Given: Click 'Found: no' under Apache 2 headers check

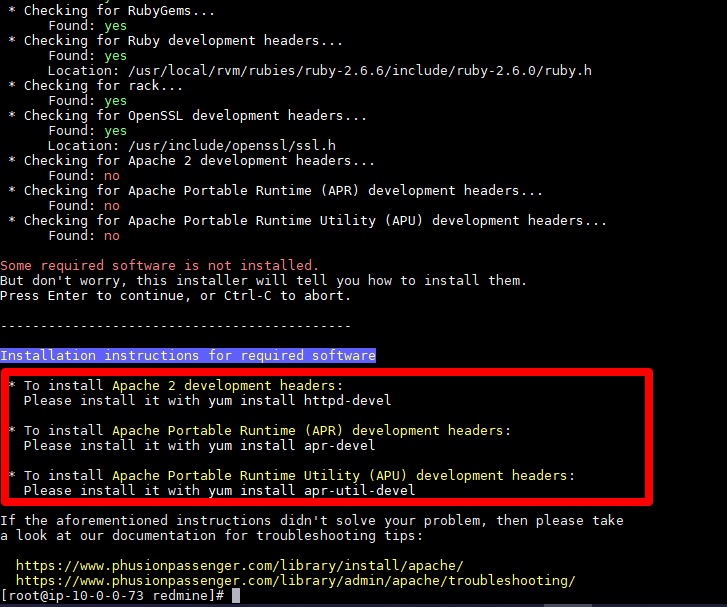Looking at the screenshot, I should coord(84,176).
